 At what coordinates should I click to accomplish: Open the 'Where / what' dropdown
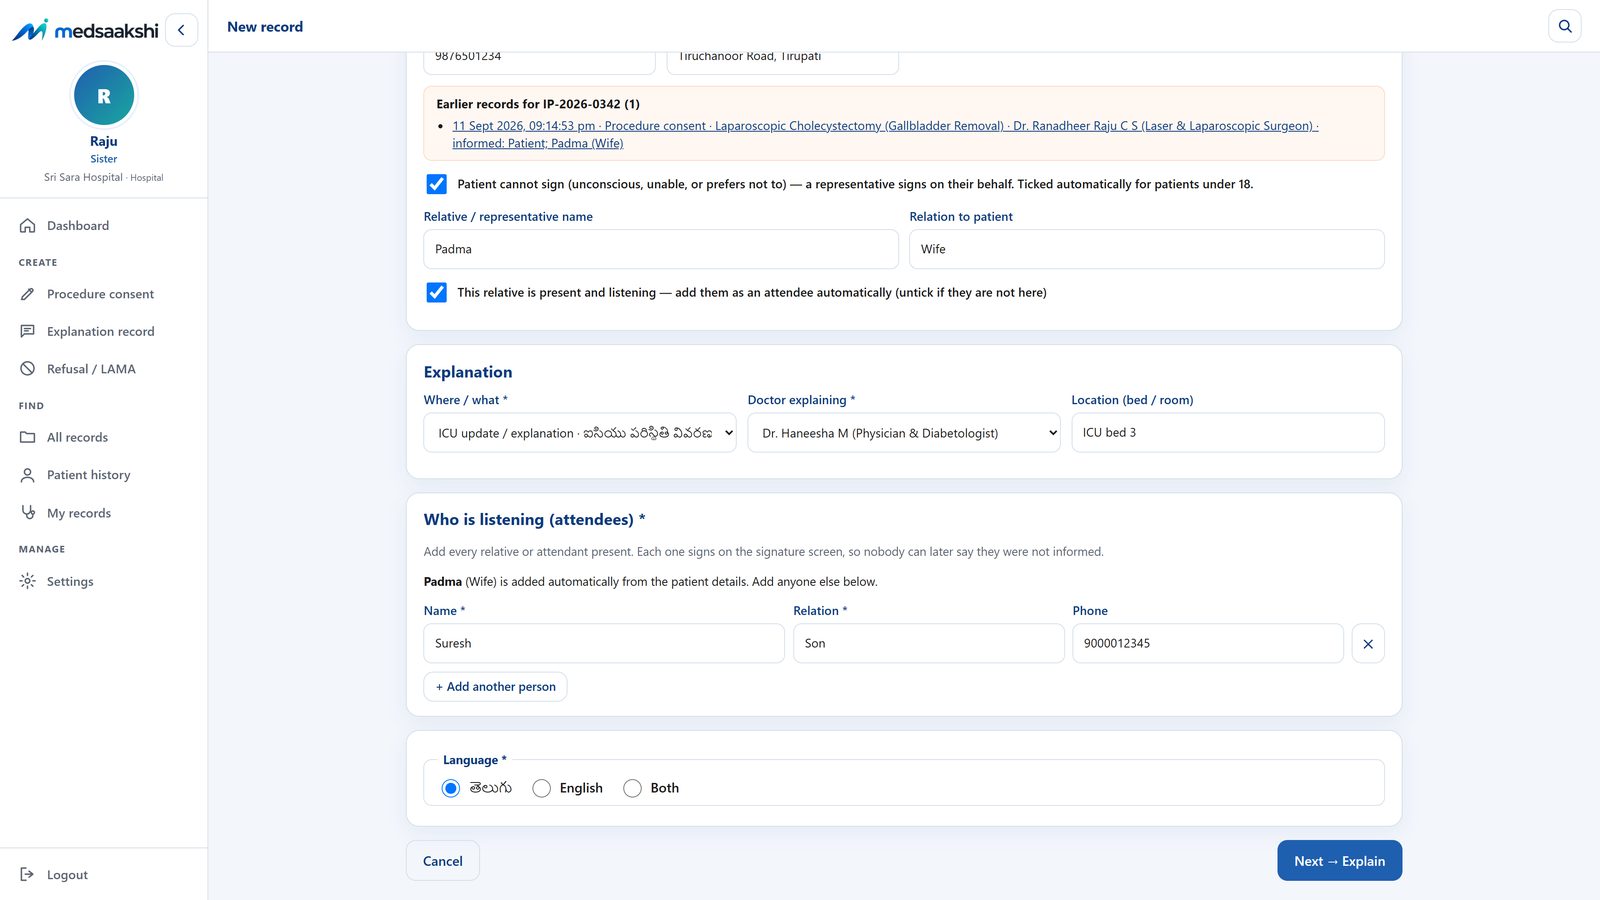(580, 433)
